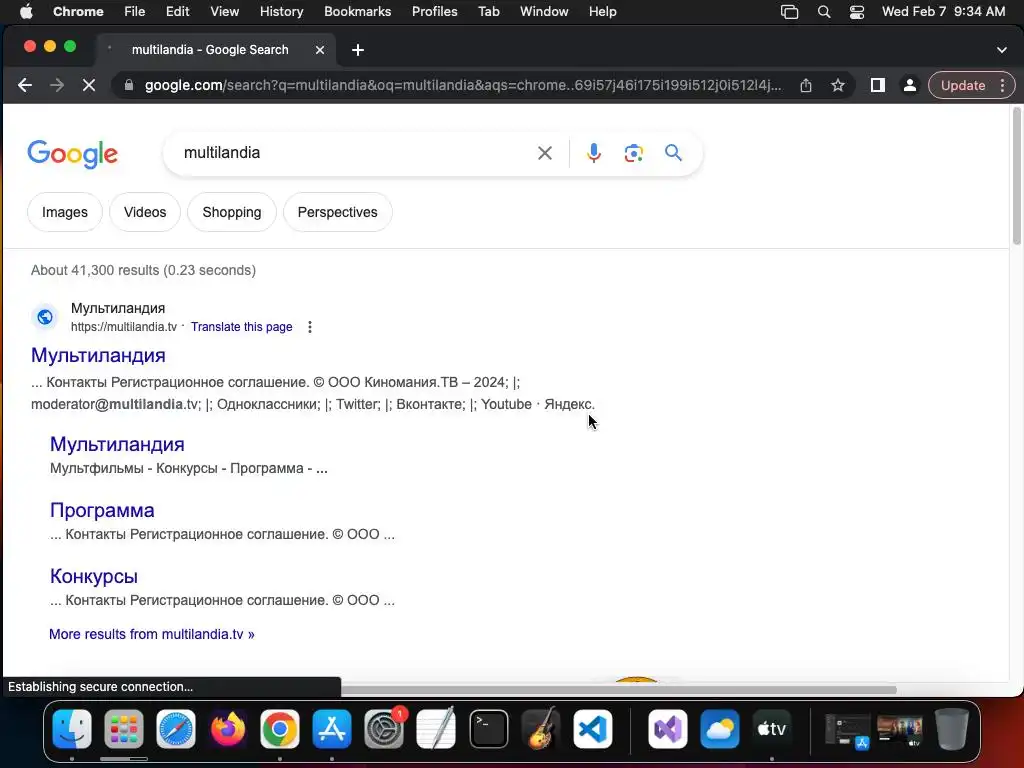Open Safari from the Dock
Viewport: 1024px width, 768px height.
coord(176,729)
